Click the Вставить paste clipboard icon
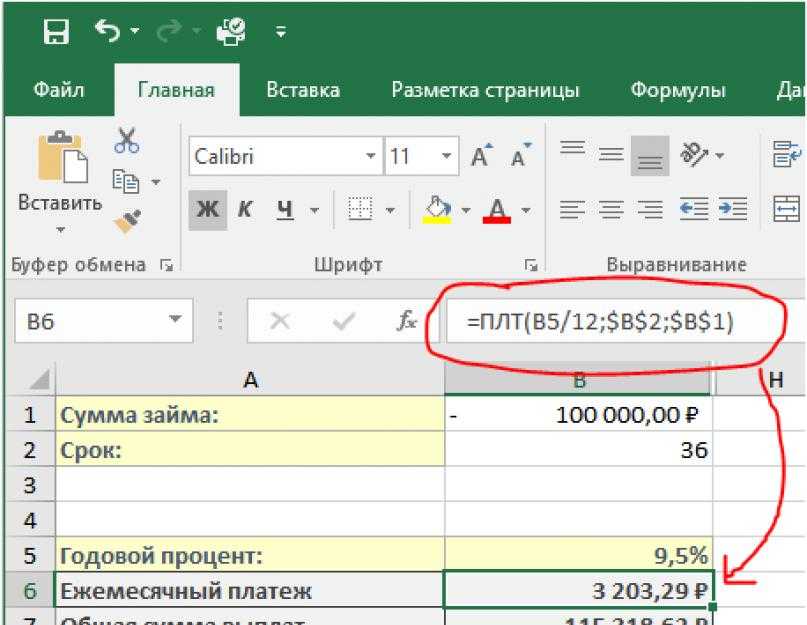This screenshot has width=807, height=625. coord(62,157)
